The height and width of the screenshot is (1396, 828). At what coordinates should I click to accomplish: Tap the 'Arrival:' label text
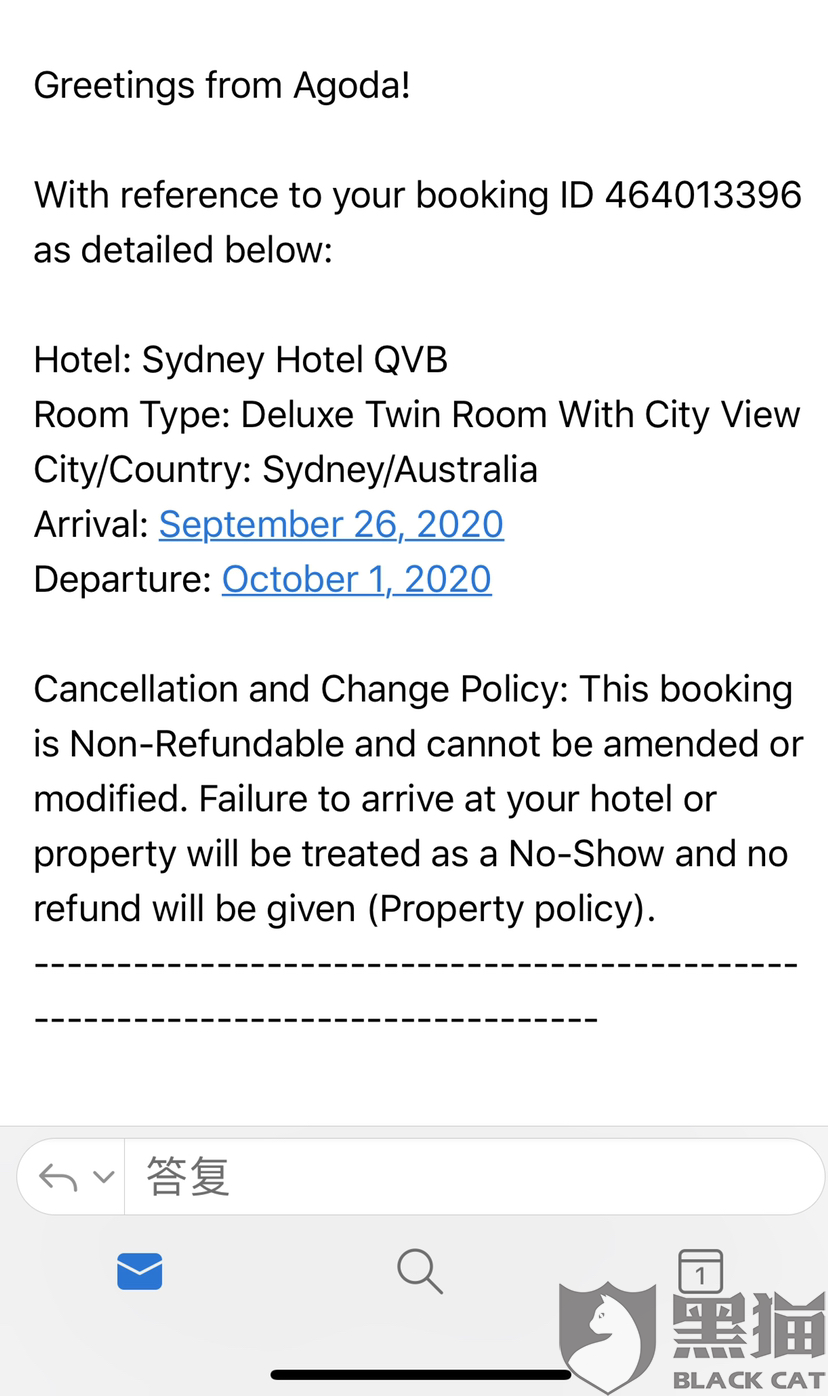(x=92, y=524)
